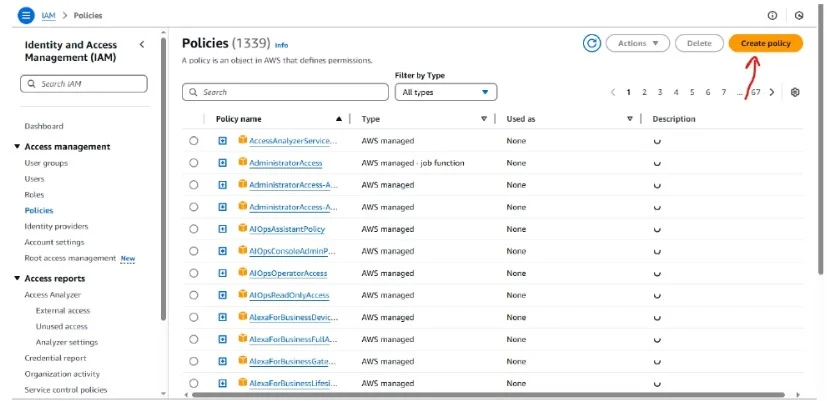This screenshot has width=833, height=401.
Task: Go to next page of policies
Action: (x=772, y=92)
